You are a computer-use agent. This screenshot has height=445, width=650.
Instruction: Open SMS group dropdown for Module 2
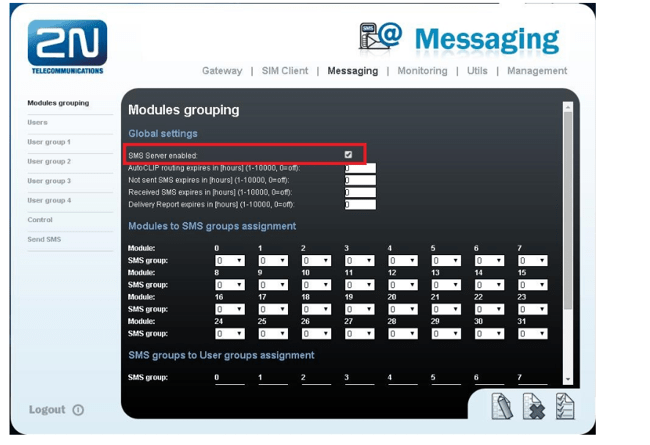click(x=316, y=260)
